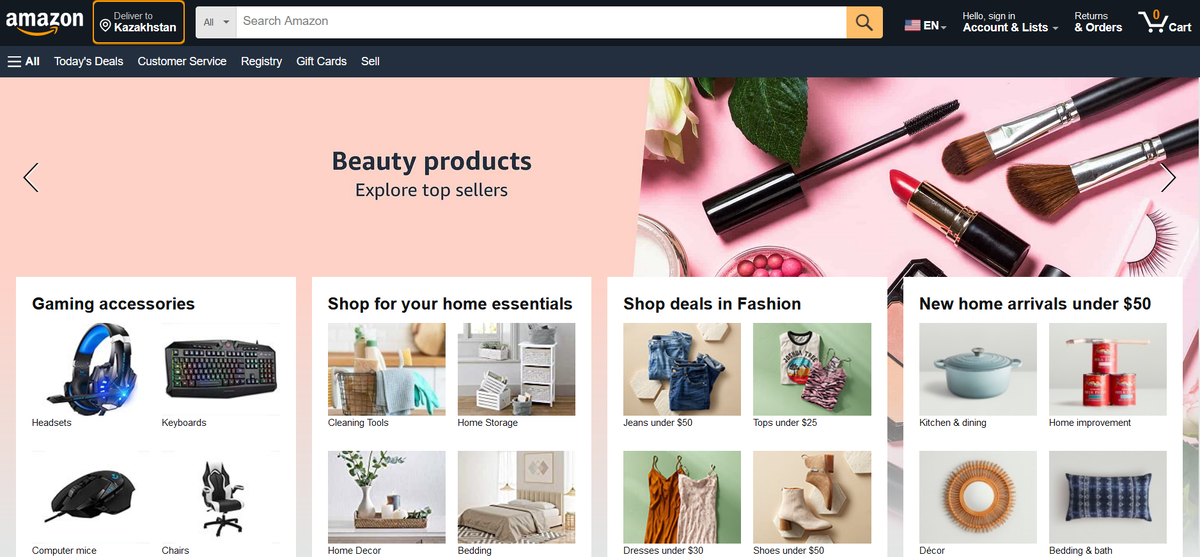Open the Keyboards product image
The height and width of the screenshot is (557, 1200).
tap(221, 369)
